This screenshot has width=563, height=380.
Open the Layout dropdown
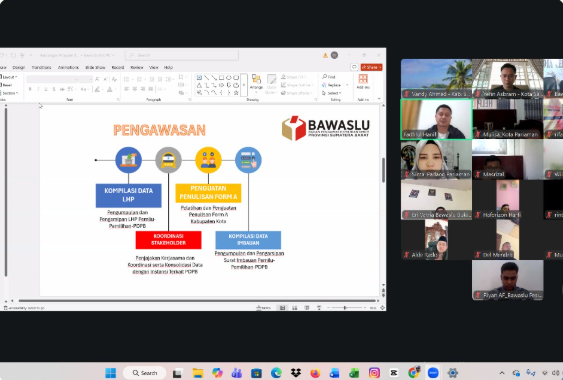[9, 77]
